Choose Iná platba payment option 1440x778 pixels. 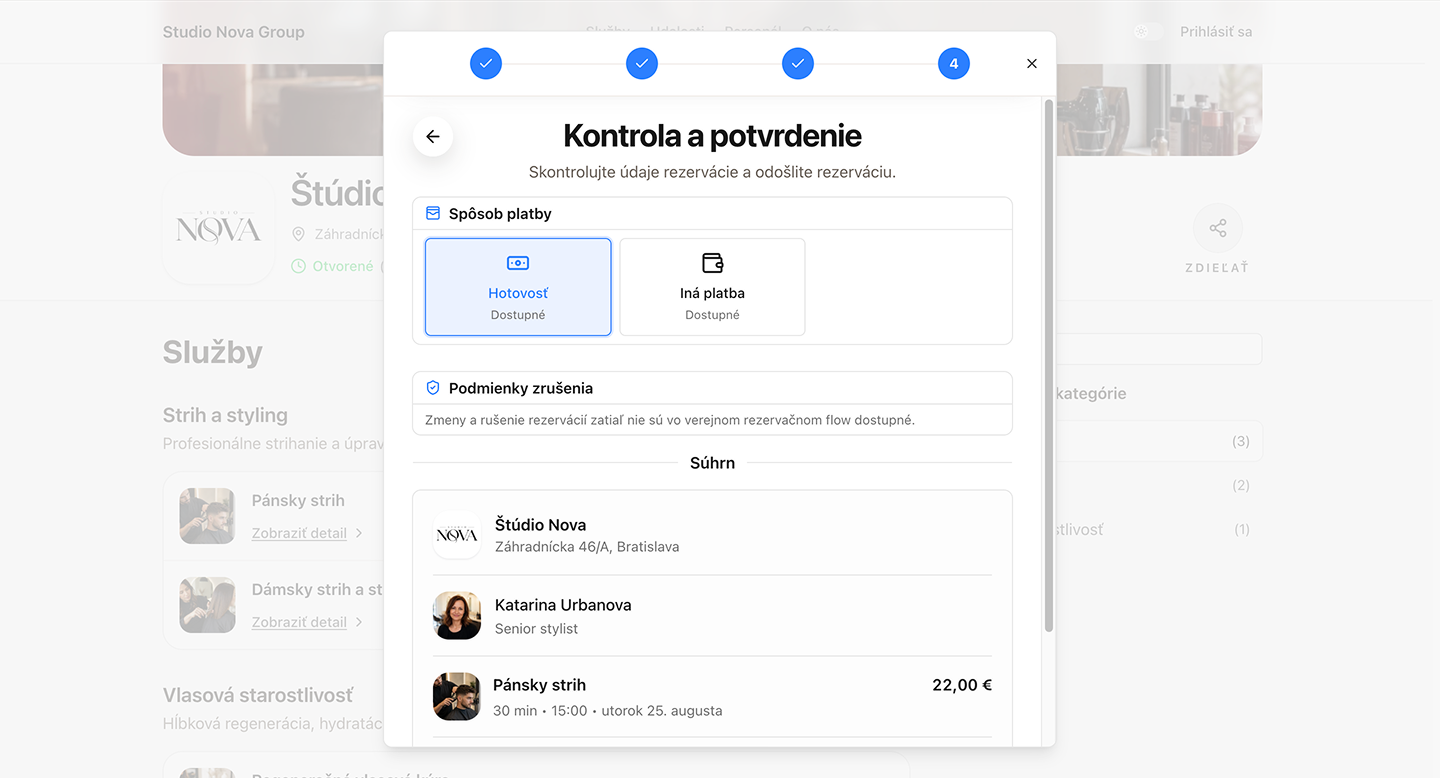click(x=712, y=287)
